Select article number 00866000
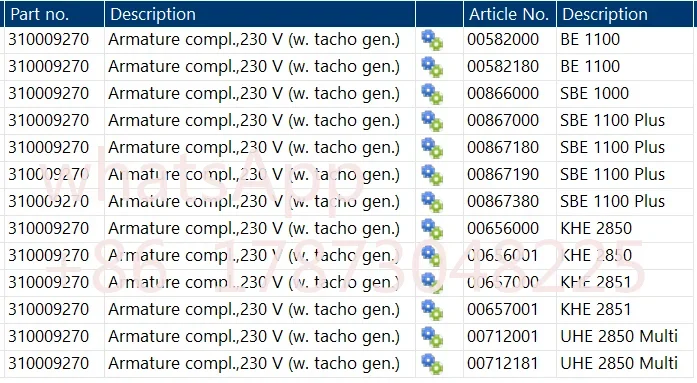The image size is (697, 383). tap(503, 93)
